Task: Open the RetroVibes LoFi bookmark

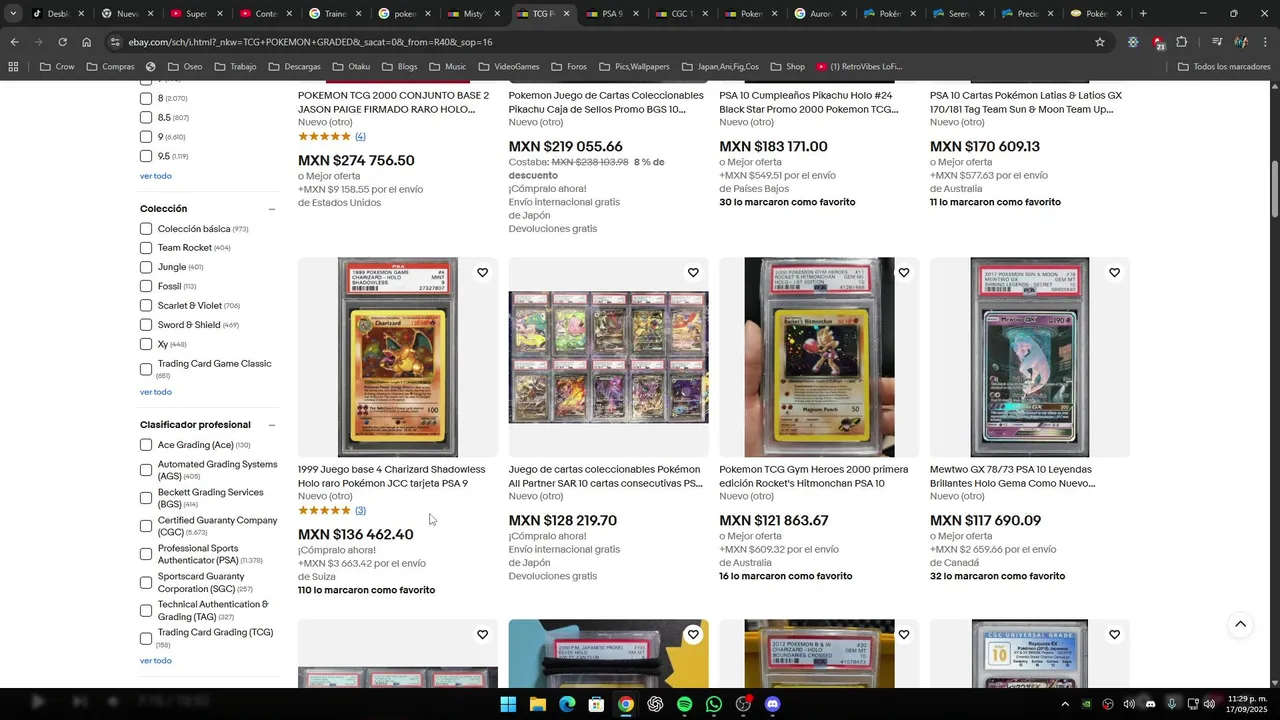Action: pos(859,67)
